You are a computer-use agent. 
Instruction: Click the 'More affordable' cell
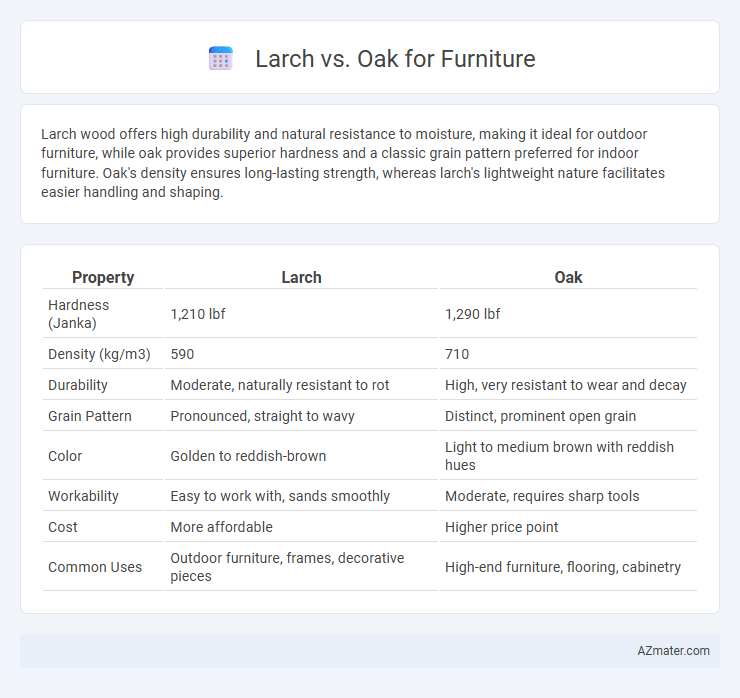[221, 527]
